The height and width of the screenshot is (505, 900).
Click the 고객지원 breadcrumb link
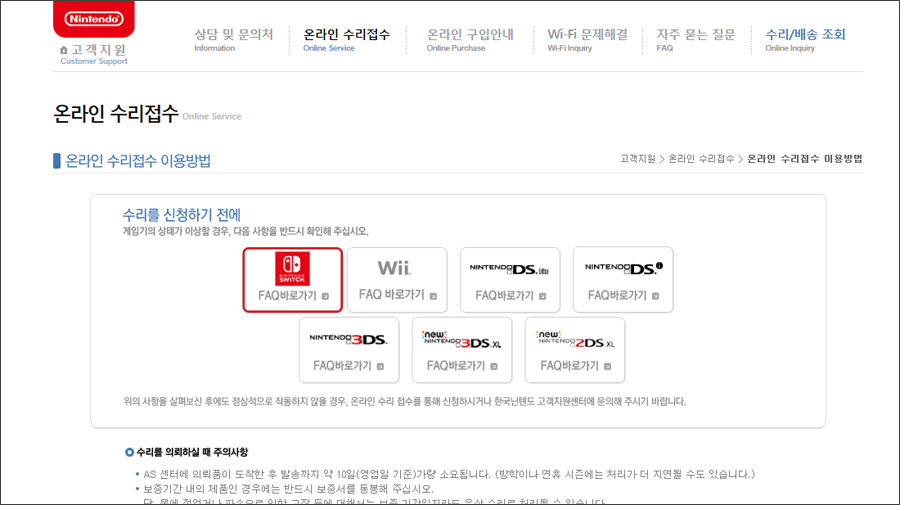638,159
